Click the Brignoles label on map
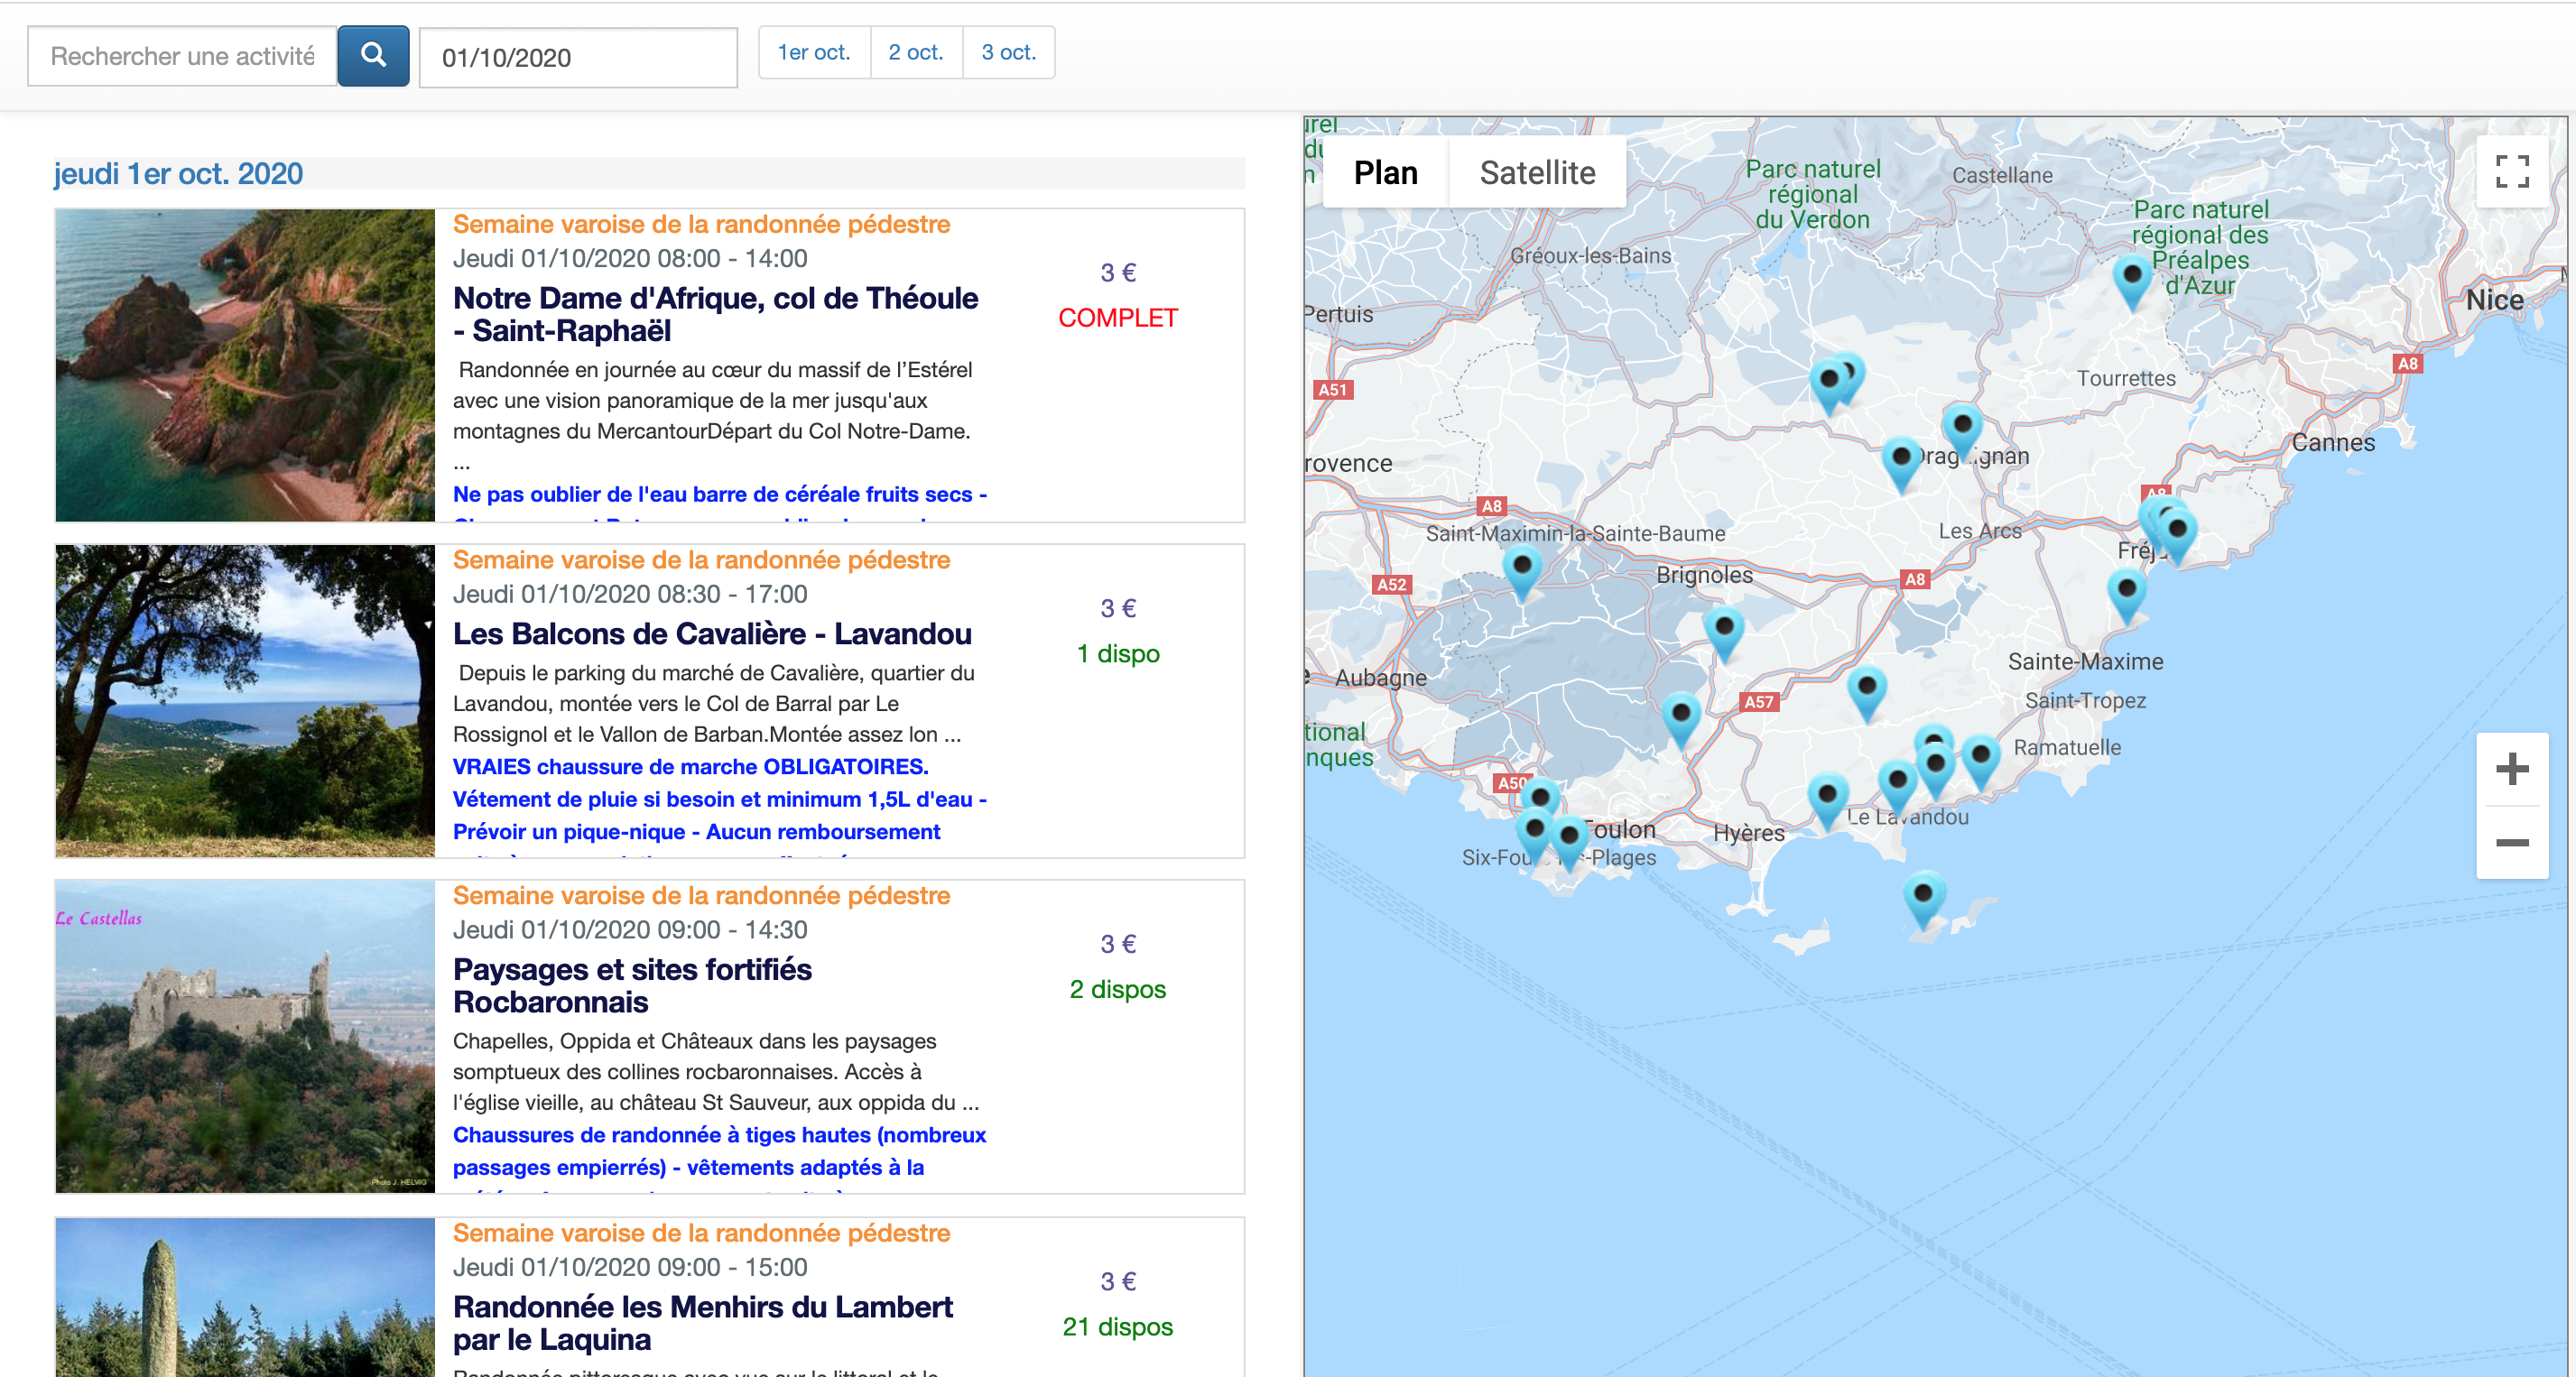The height and width of the screenshot is (1377, 2576). (x=1704, y=575)
